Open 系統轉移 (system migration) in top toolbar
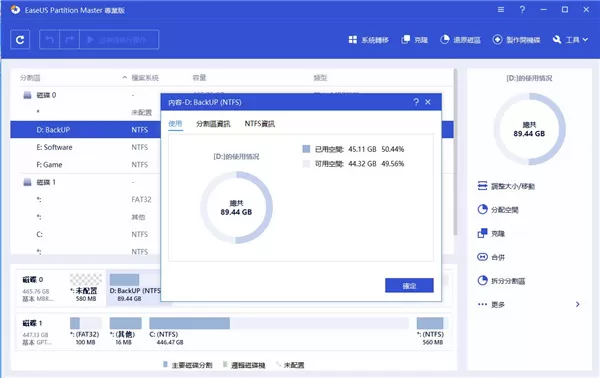This screenshot has width=600, height=378. [368, 40]
